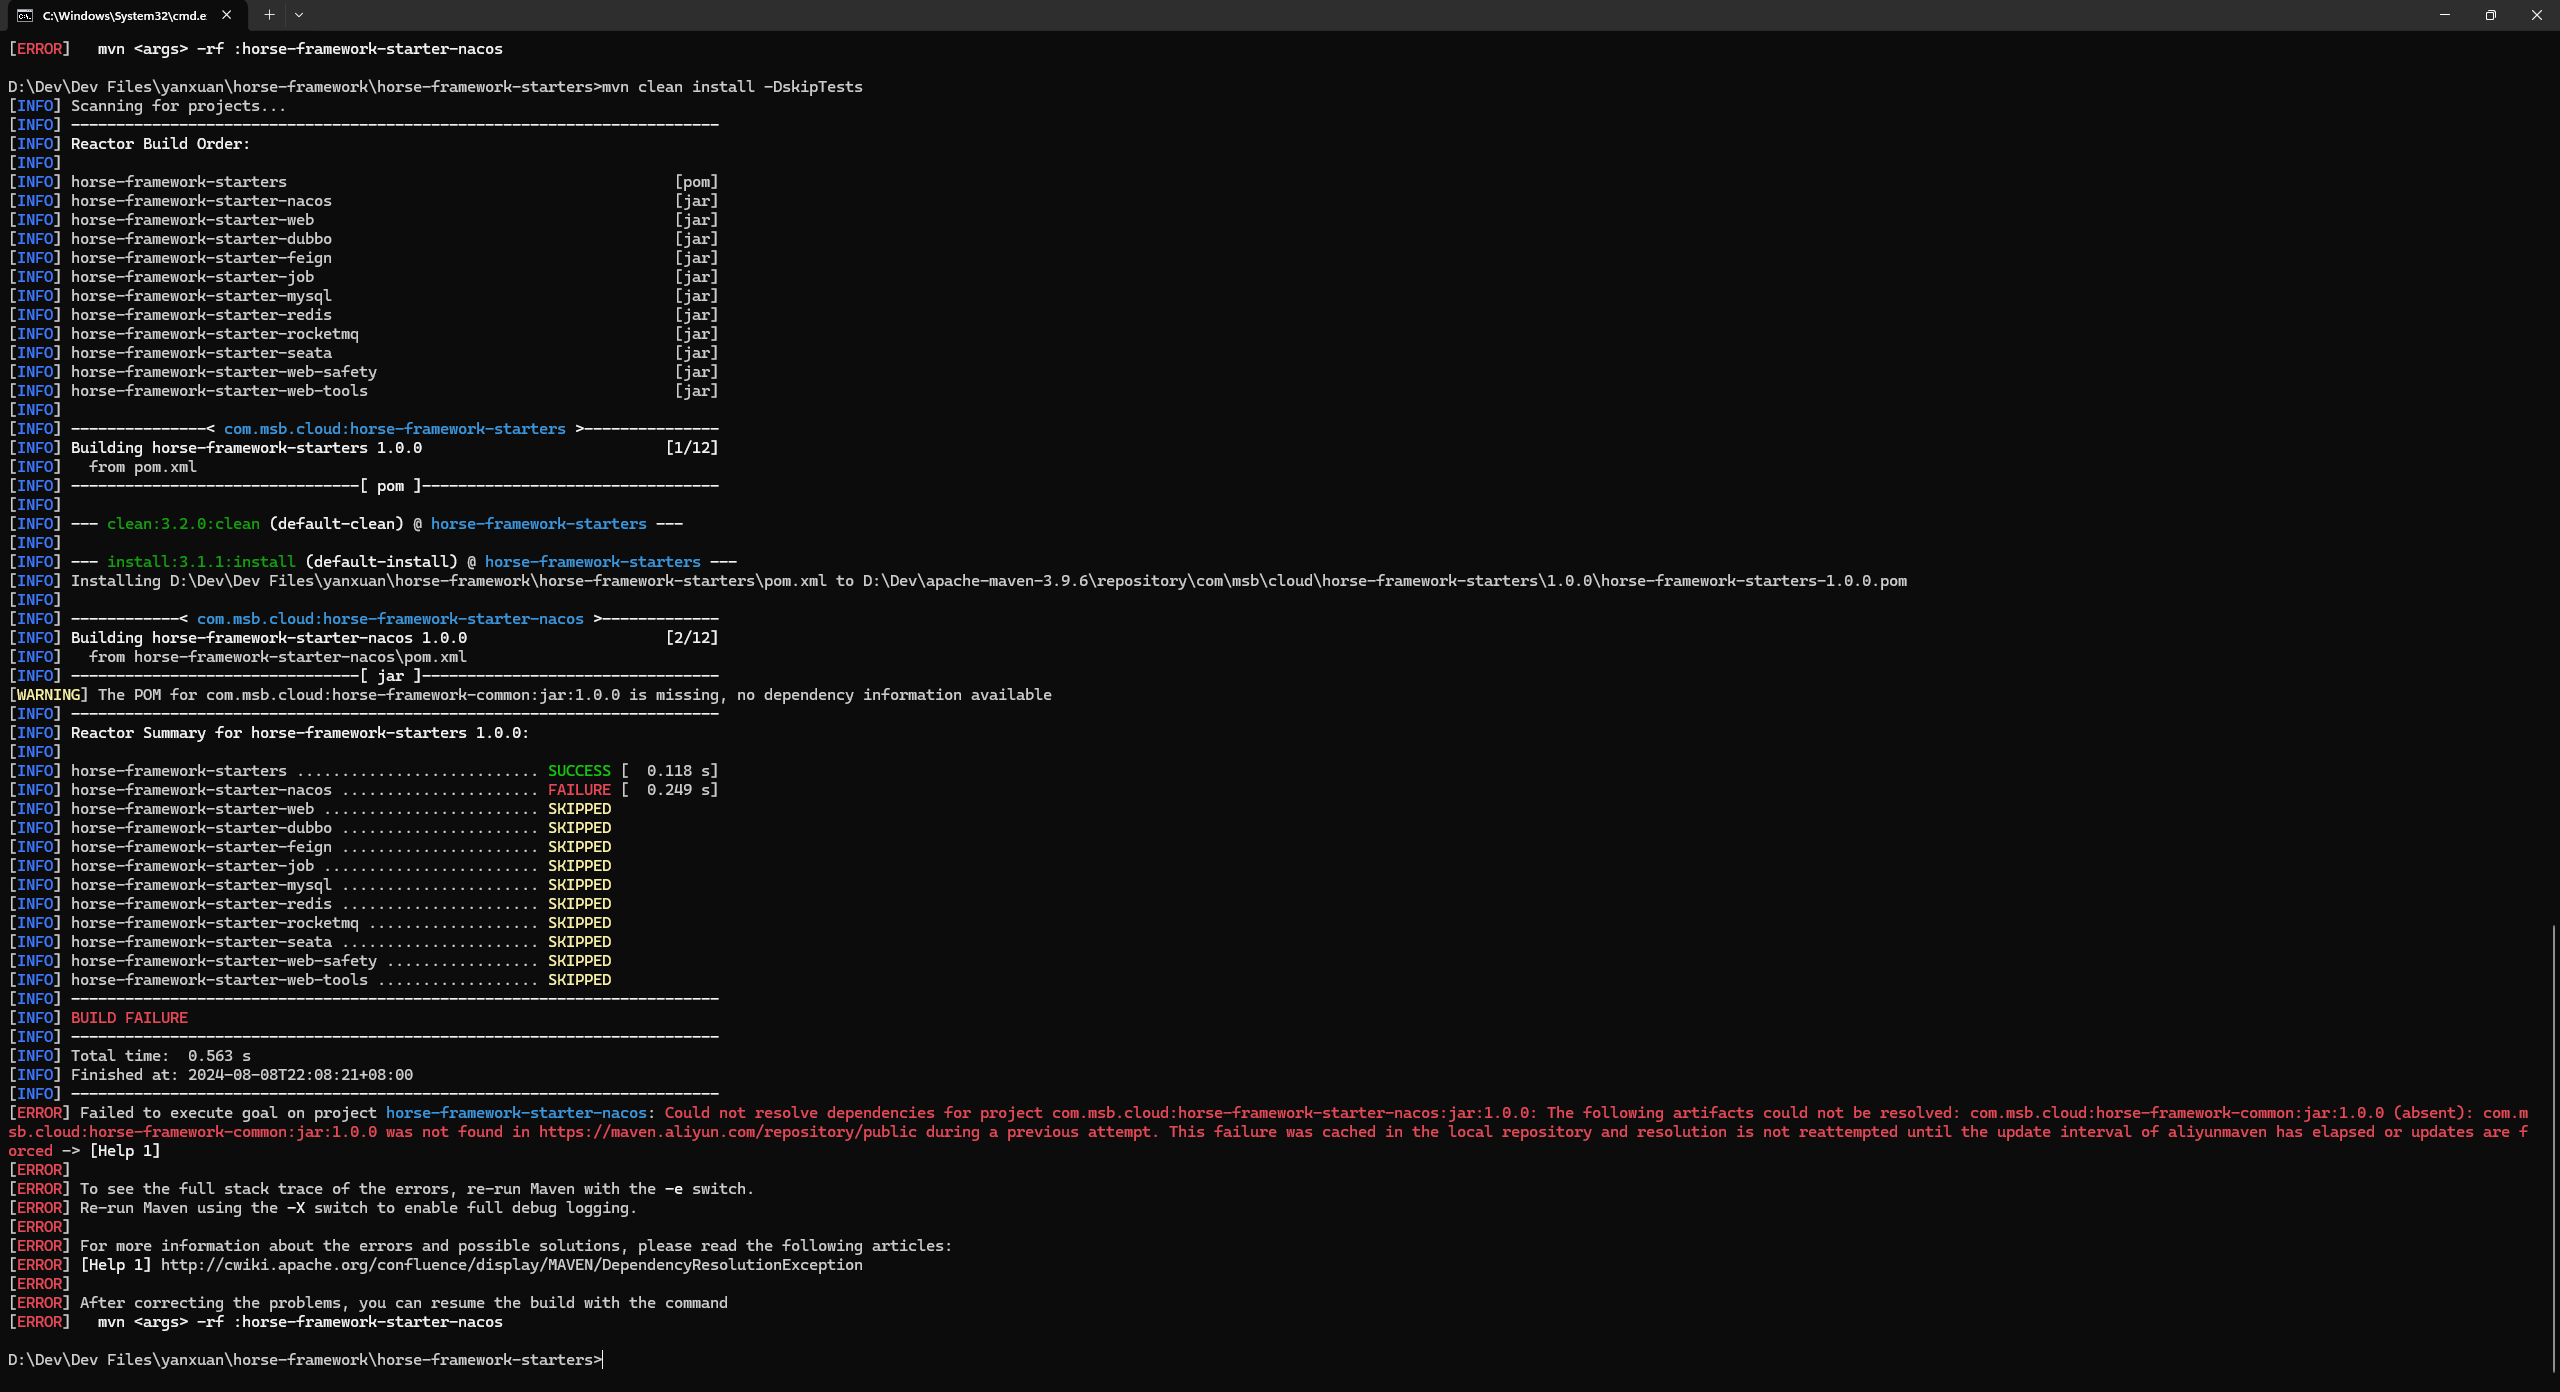Click 'The POM for com.msb.cloud:horse-framework-common' warning message
Image resolution: width=2560 pixels, height=1392 pixels.
click(x=574, y=695)
